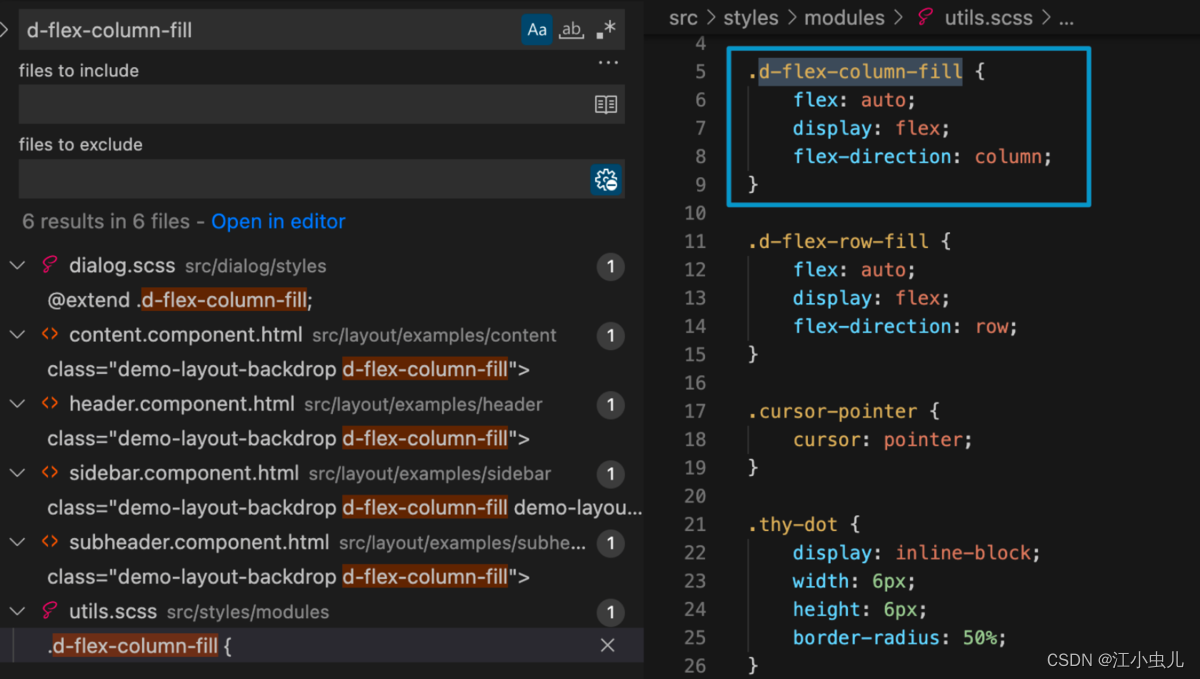Click Sass icon in editor breadcrumb
This screenshot has height=679, width=1200.
[924, 18]
